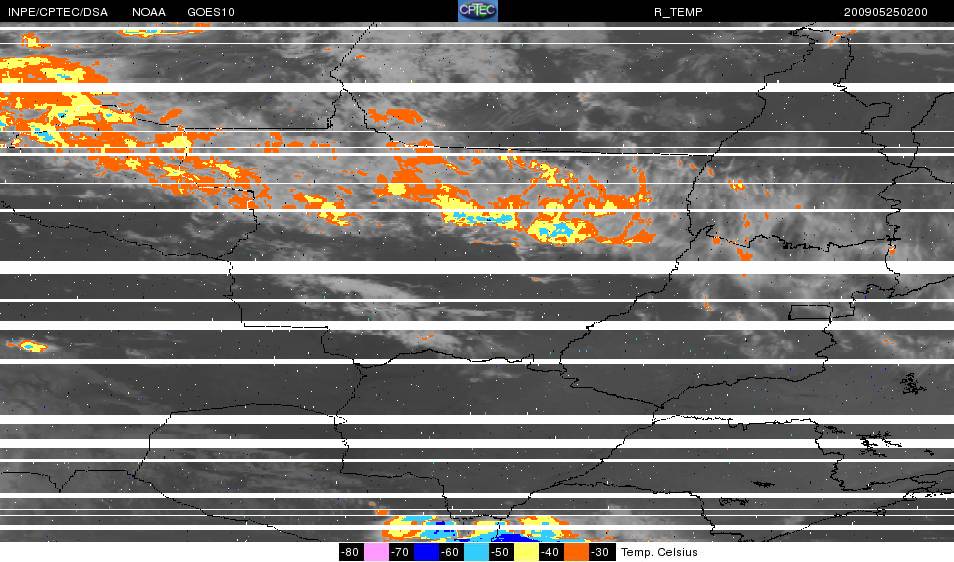954x562 pixels.
Task: Click the INPE/CPTEC/DSA header label
Action: (x=58, y=12)
